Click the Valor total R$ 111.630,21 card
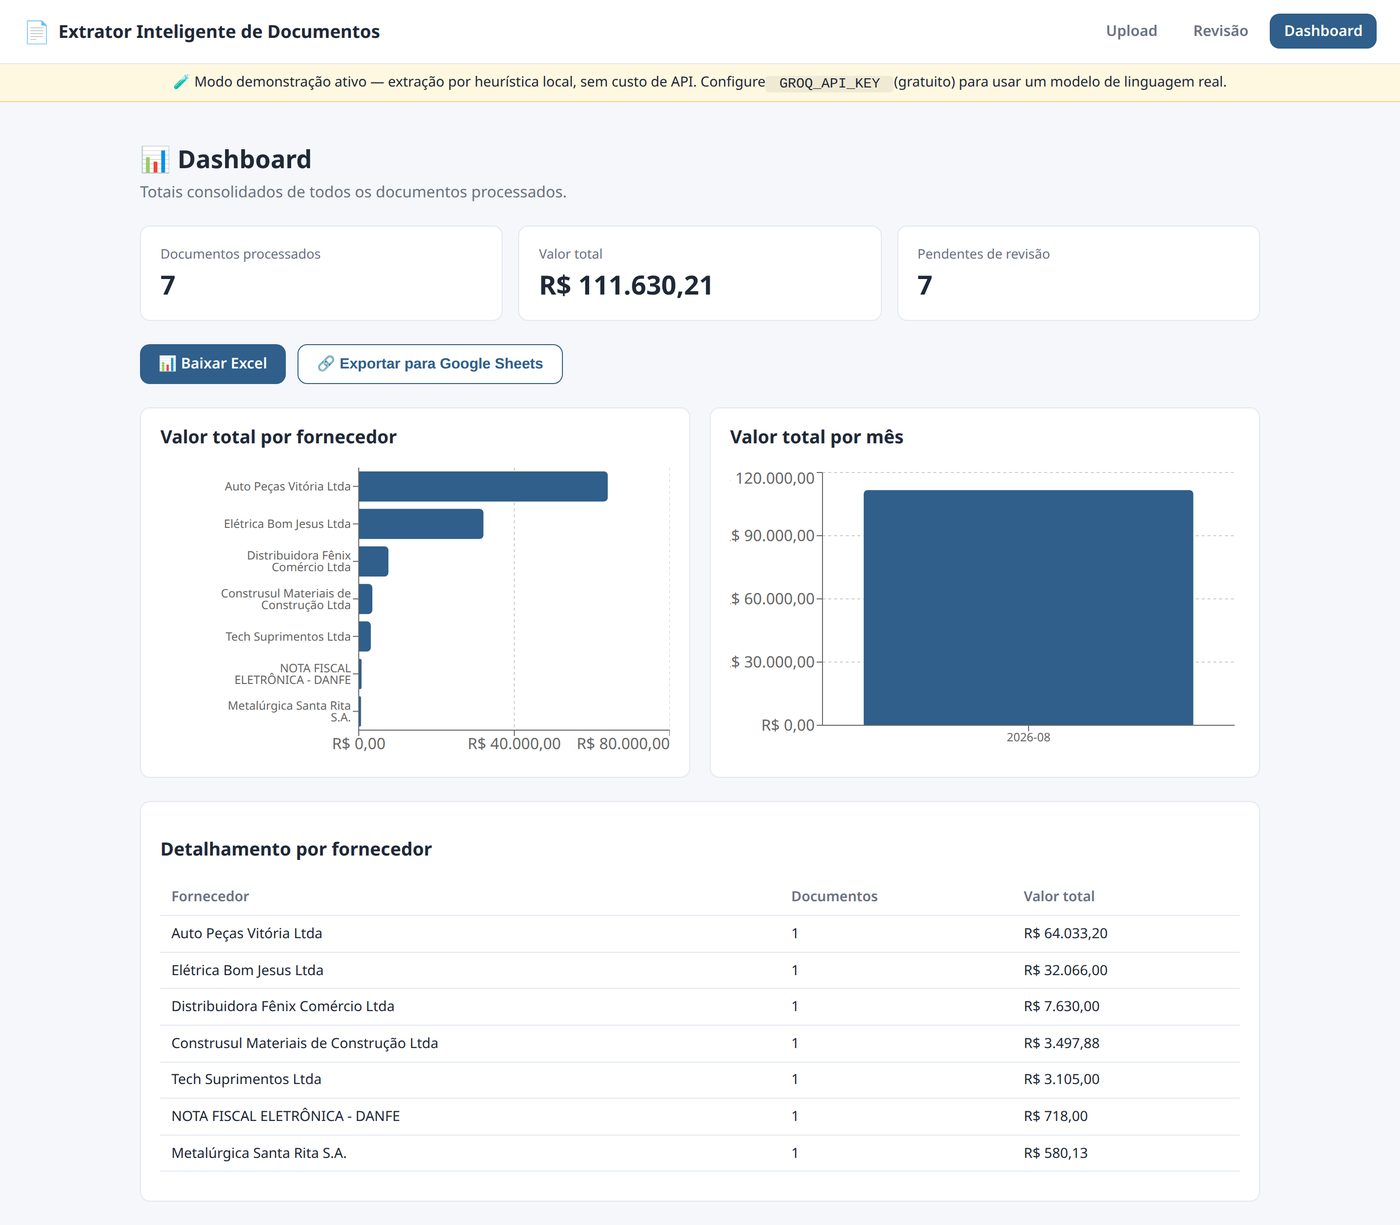Image resolution: width=1400 pixels, height=1225 pixels. click(x=700, y=273)
